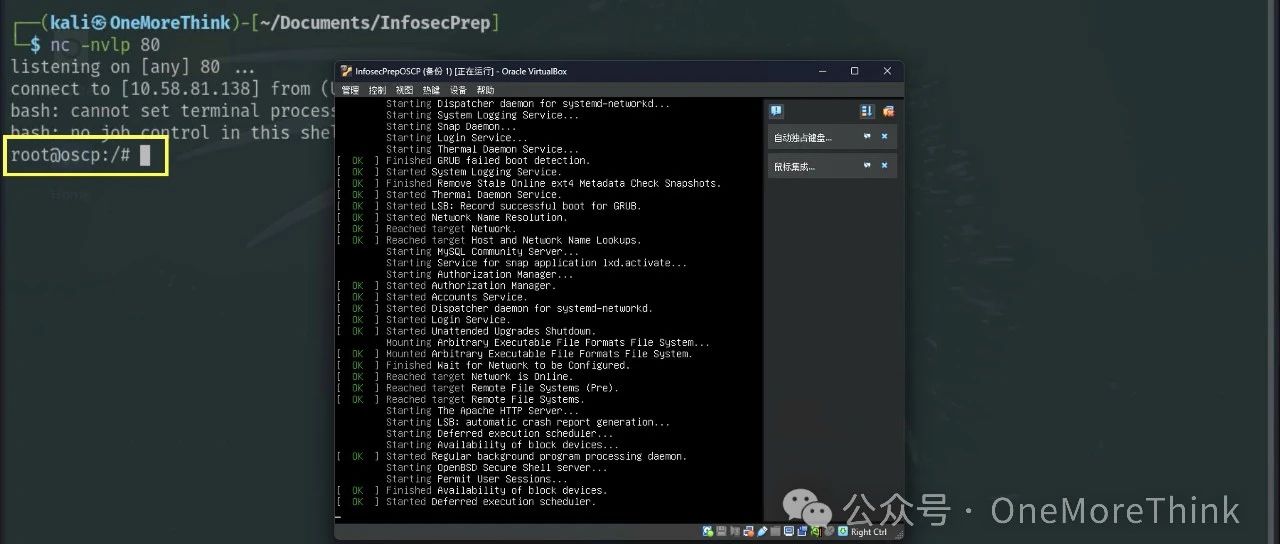Click the display status icon

coord(789,532)
